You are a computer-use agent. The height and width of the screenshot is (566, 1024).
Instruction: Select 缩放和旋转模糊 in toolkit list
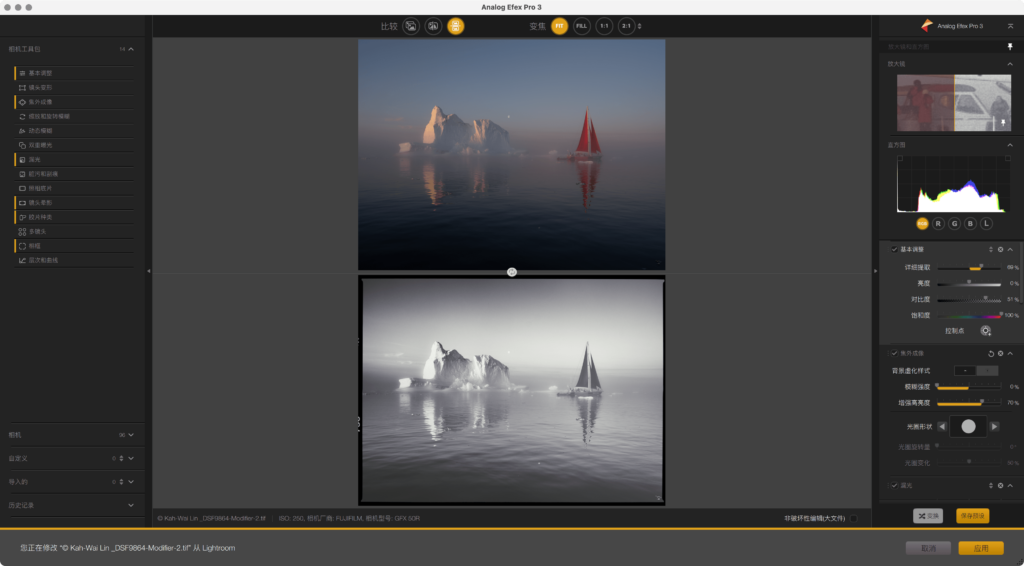coord(74,116)
